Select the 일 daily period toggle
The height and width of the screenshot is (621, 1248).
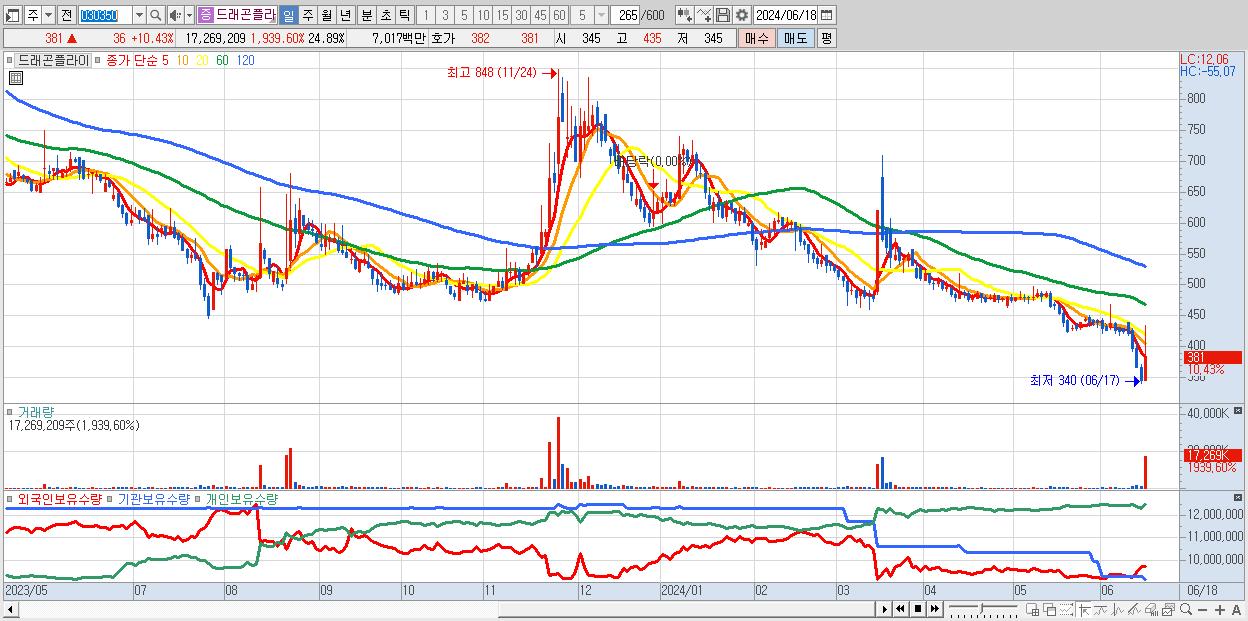[288, 15]
